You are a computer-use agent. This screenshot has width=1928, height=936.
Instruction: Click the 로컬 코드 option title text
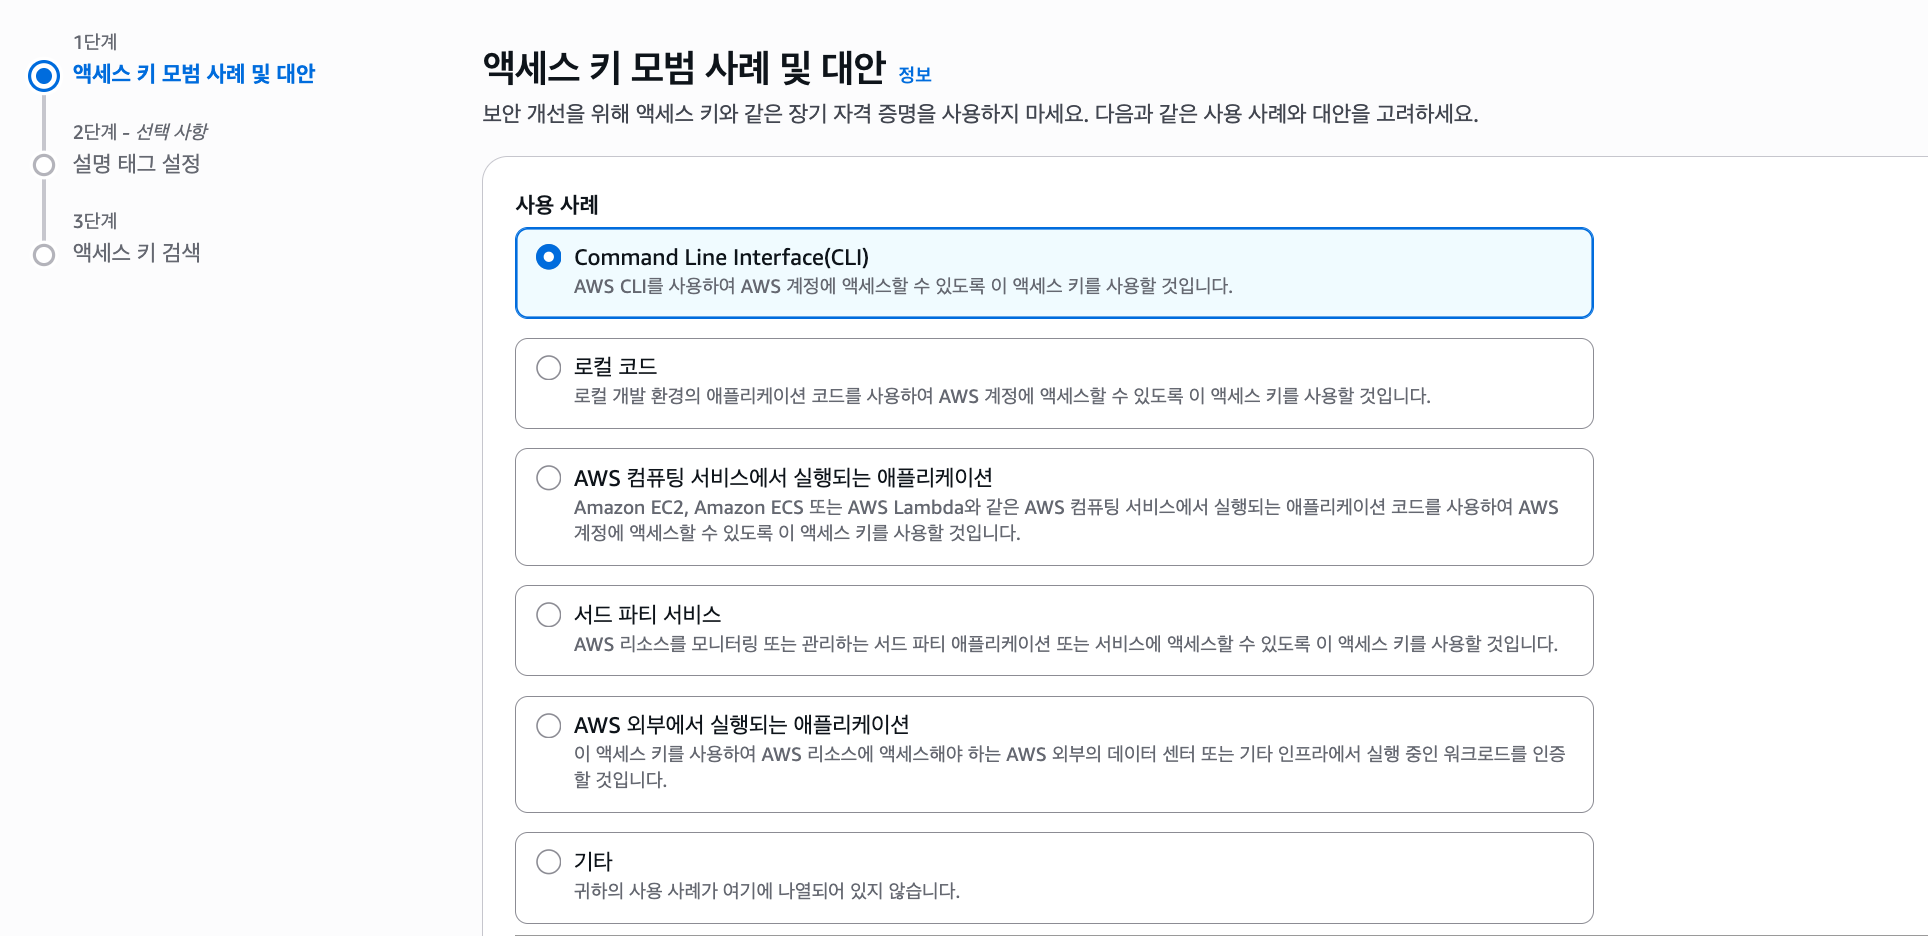pos(615,367)
